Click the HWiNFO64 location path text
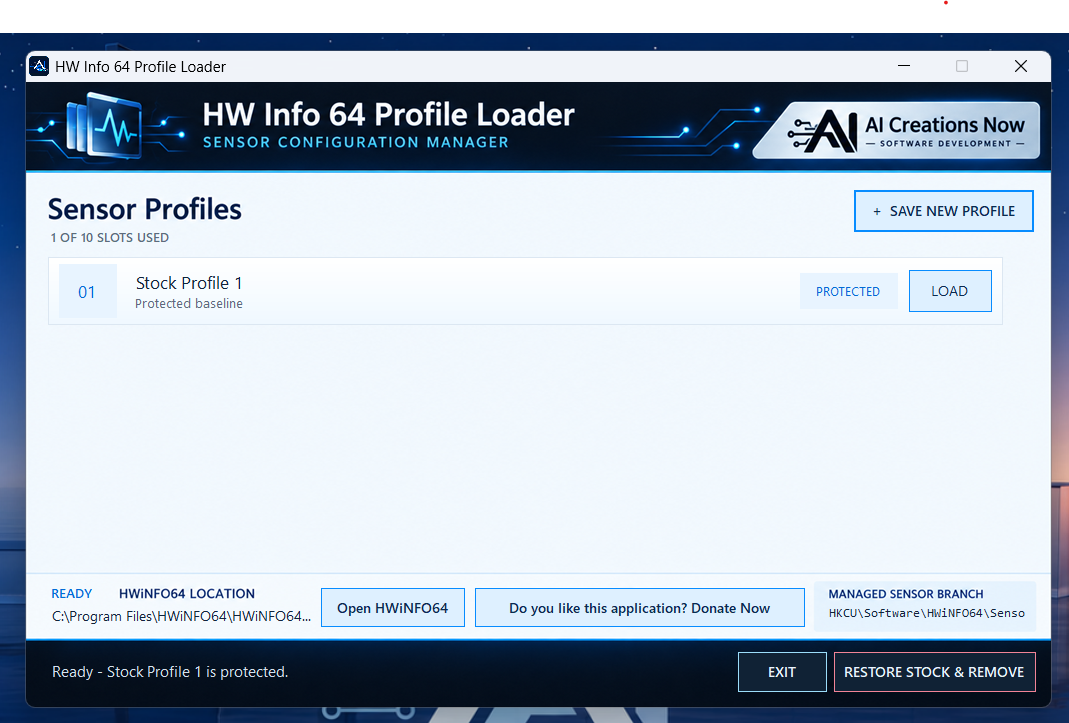 coord(181,616)
